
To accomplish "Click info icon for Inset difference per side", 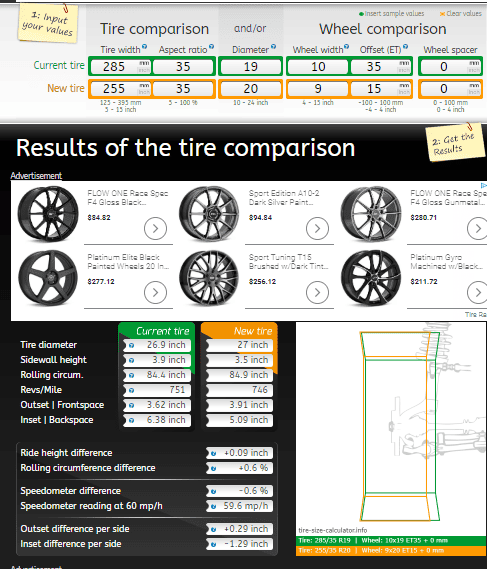I will coord(213,544).
